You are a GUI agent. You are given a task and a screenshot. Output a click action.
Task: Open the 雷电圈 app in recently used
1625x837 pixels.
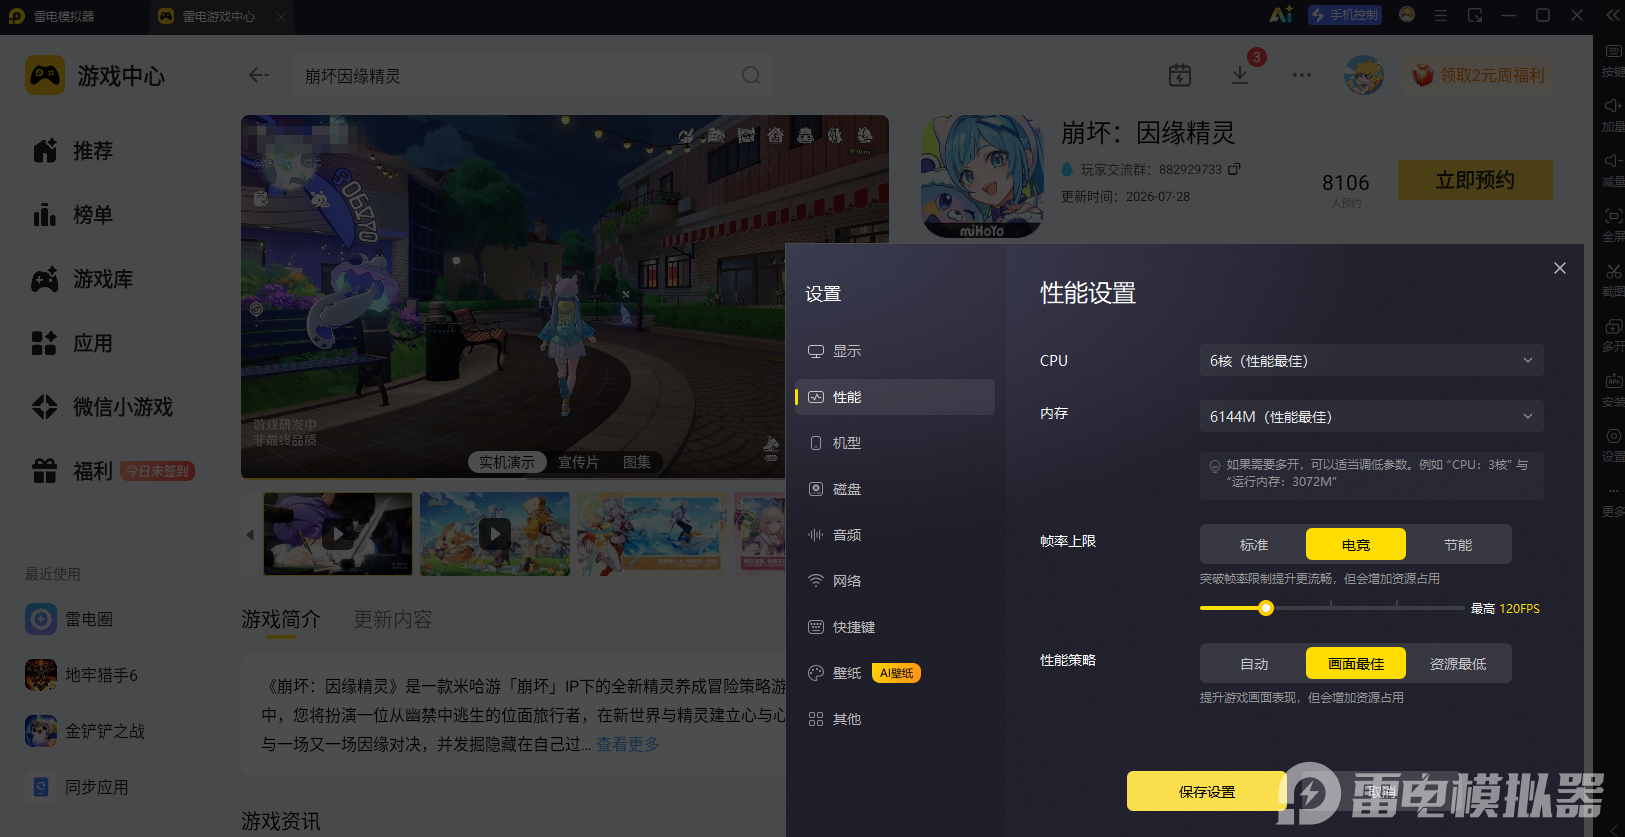(x=70, y=619)
